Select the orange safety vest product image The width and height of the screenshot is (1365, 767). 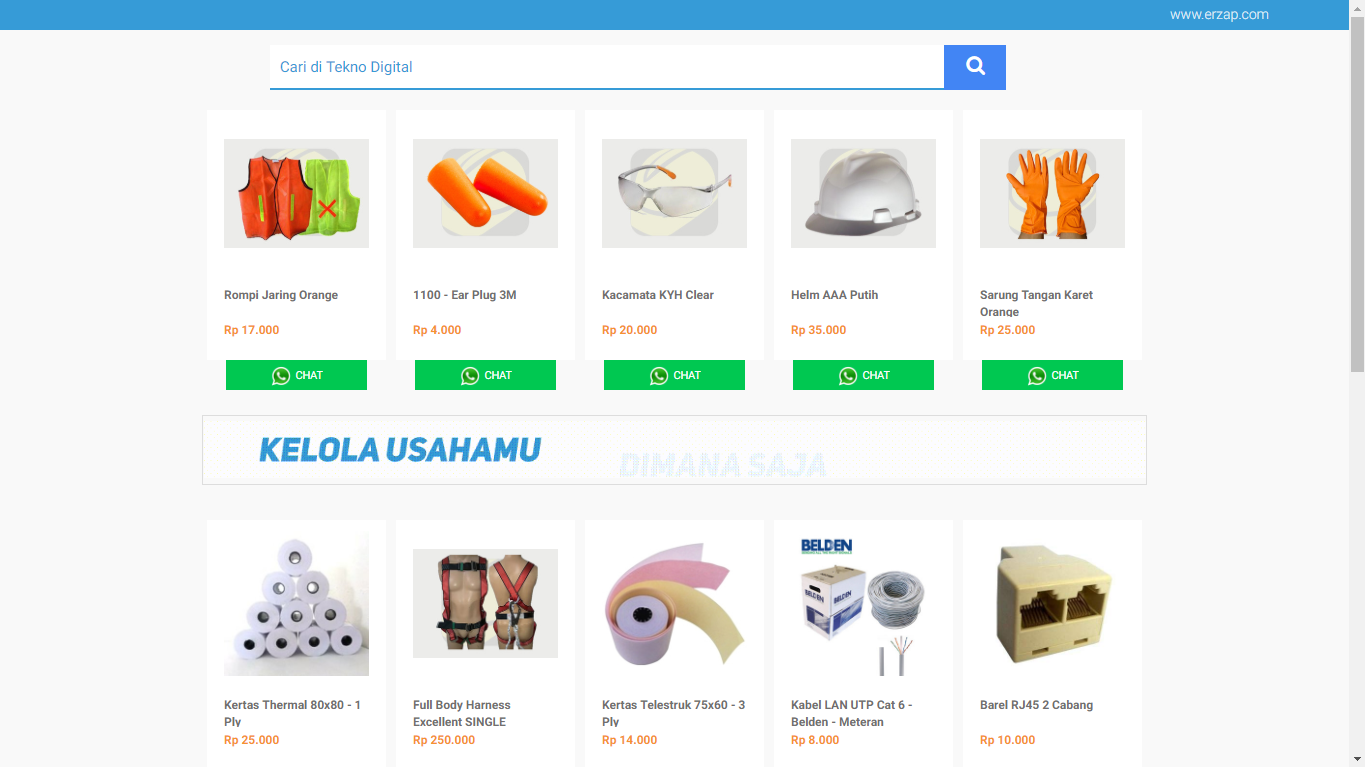(x=296, y=193)
